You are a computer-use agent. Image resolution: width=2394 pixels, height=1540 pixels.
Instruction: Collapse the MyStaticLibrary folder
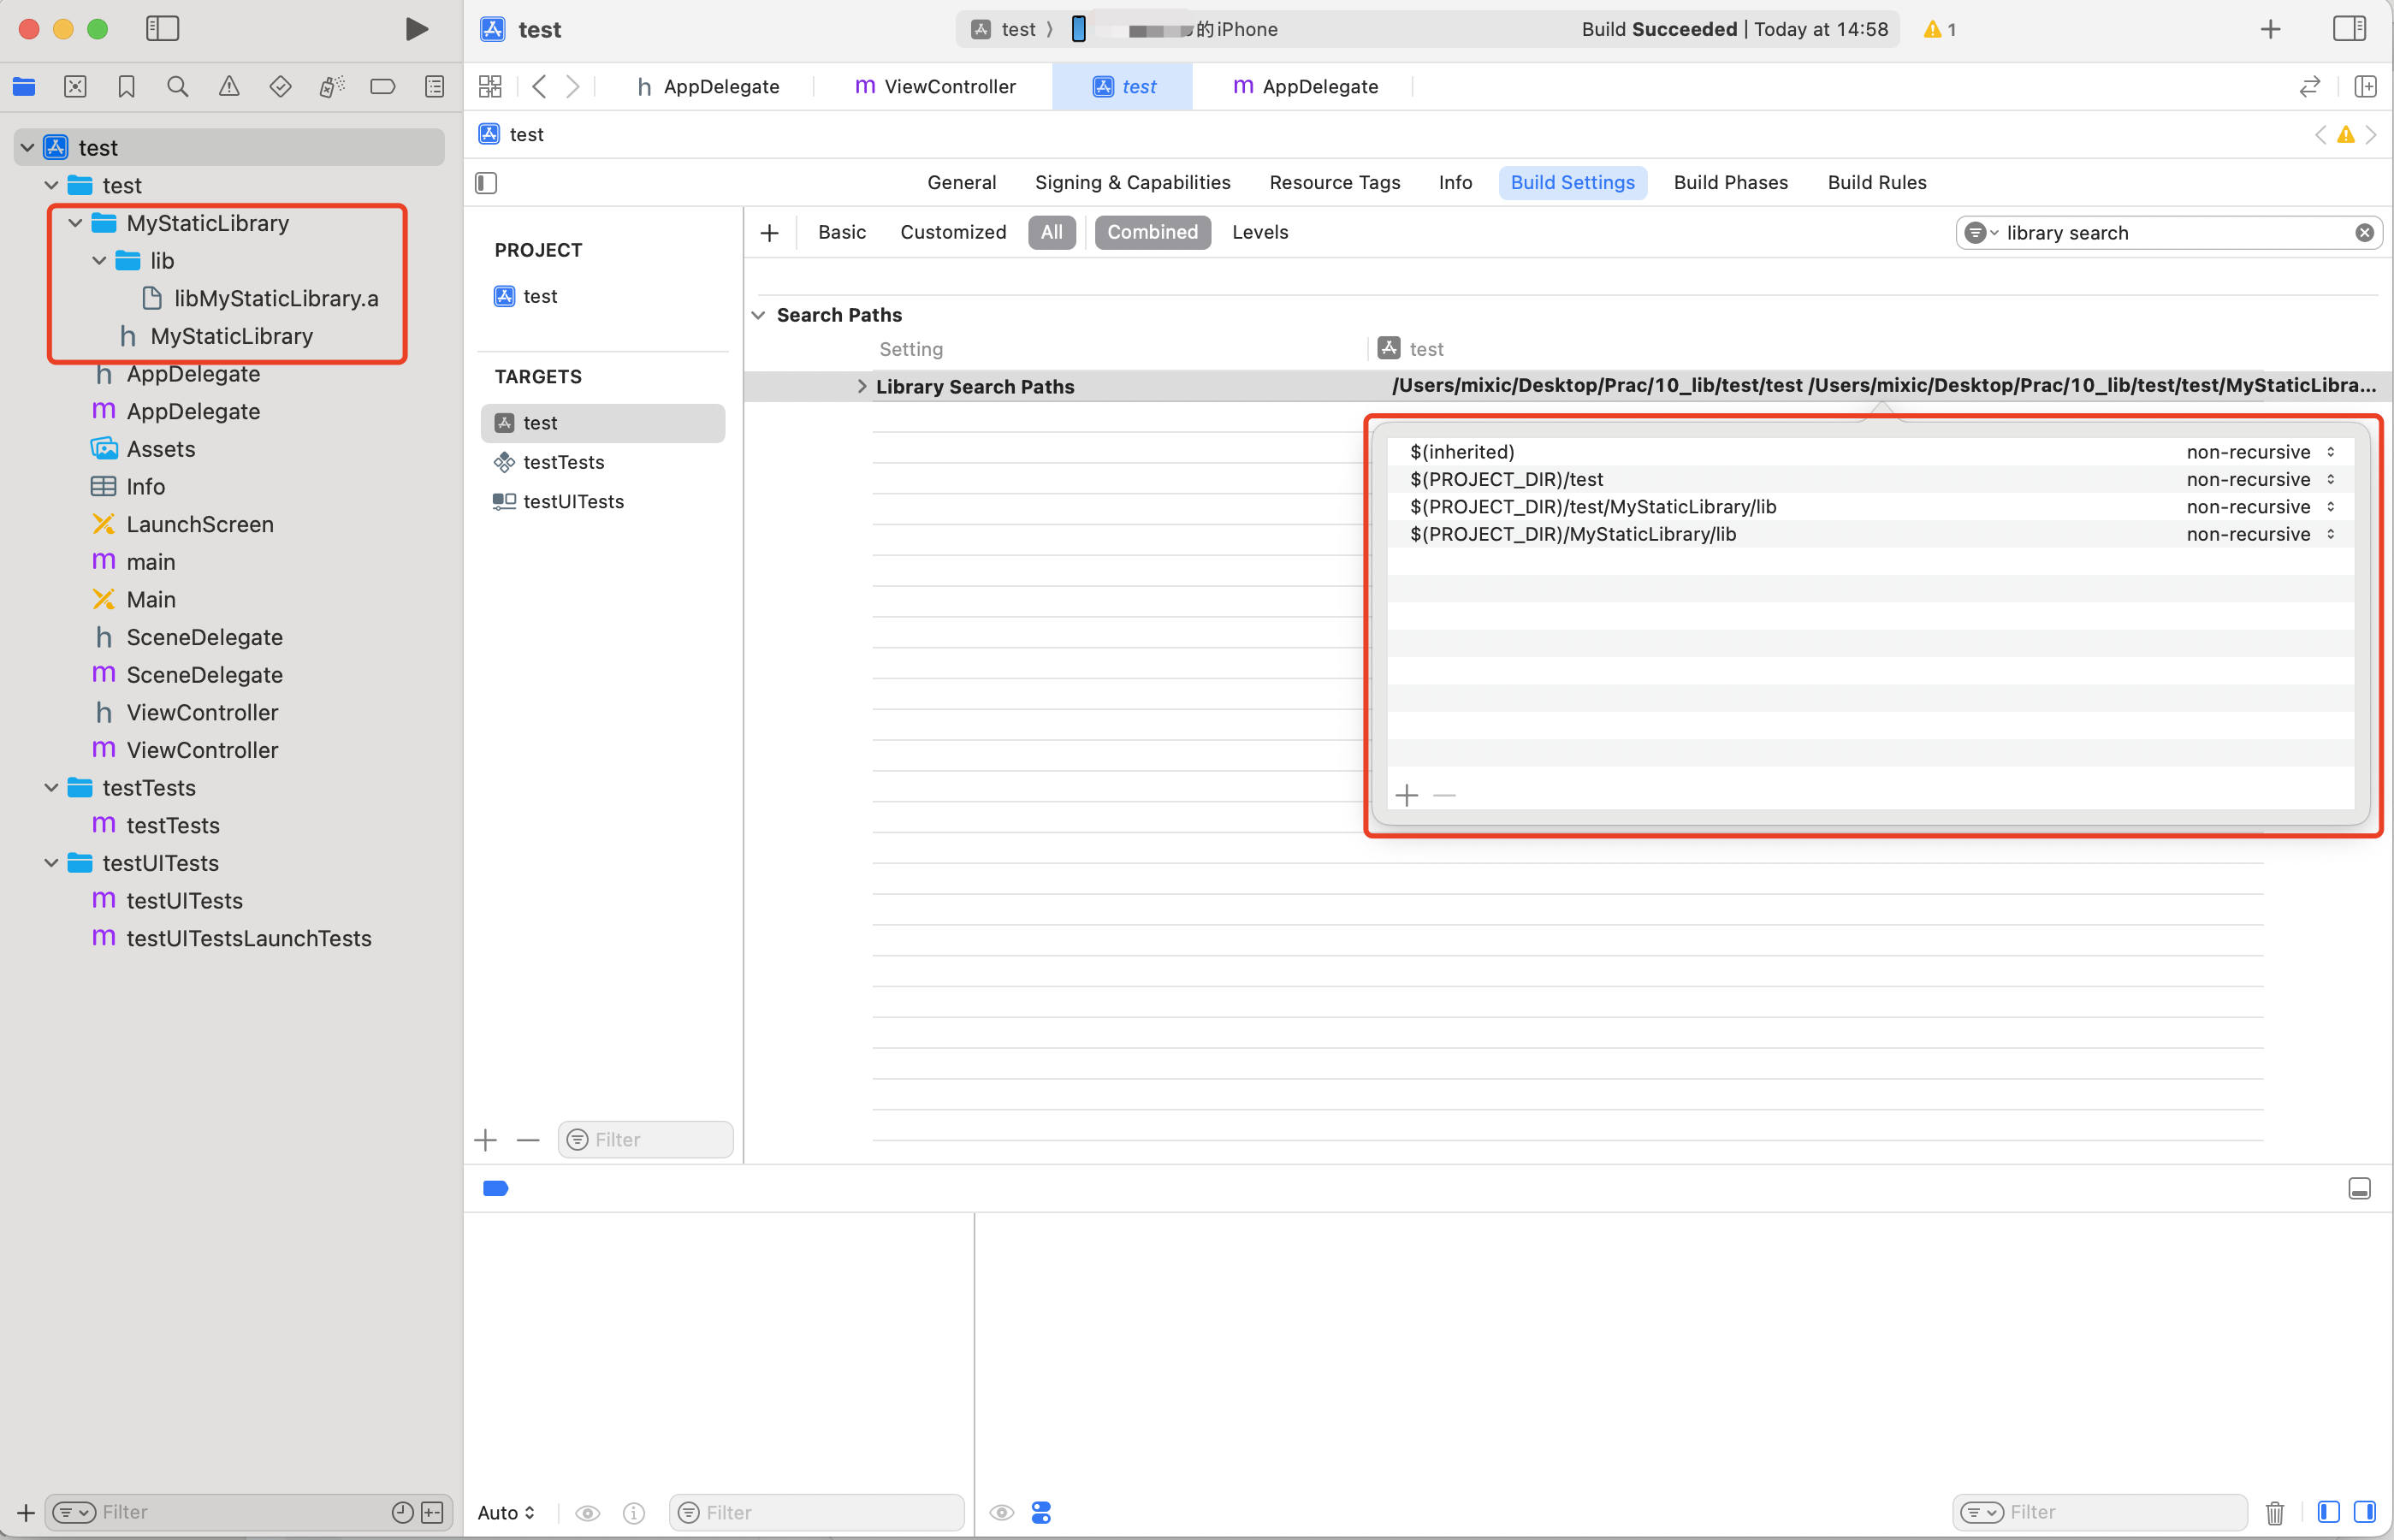76,223
